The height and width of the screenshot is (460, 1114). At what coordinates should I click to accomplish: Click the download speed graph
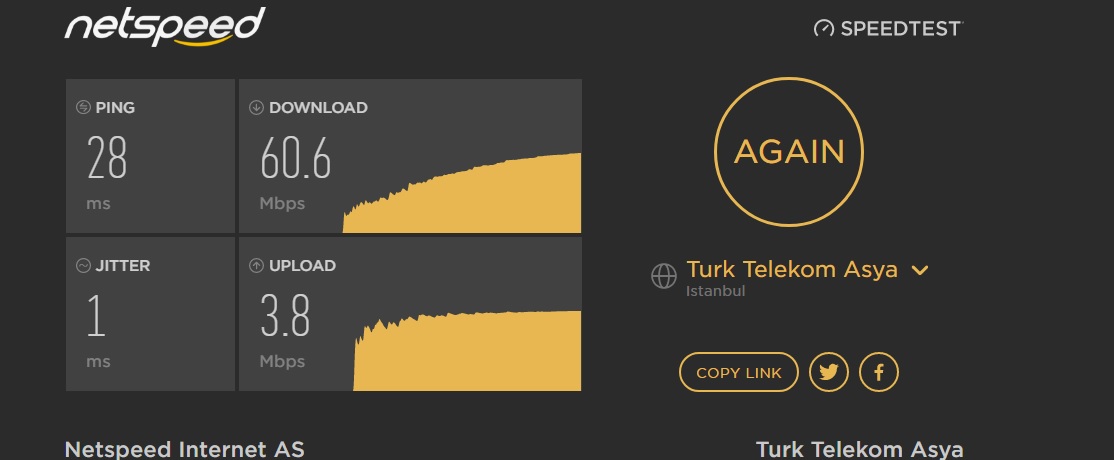pos(462,193)
